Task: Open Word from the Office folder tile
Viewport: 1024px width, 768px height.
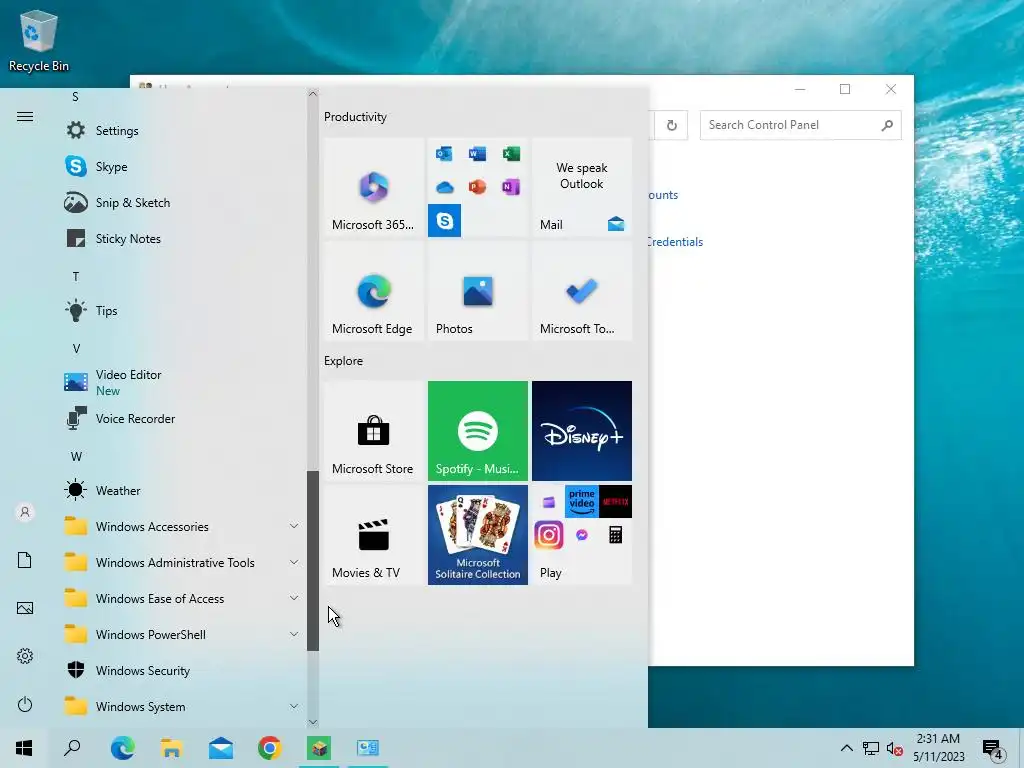Action: (x=477, y=153)
